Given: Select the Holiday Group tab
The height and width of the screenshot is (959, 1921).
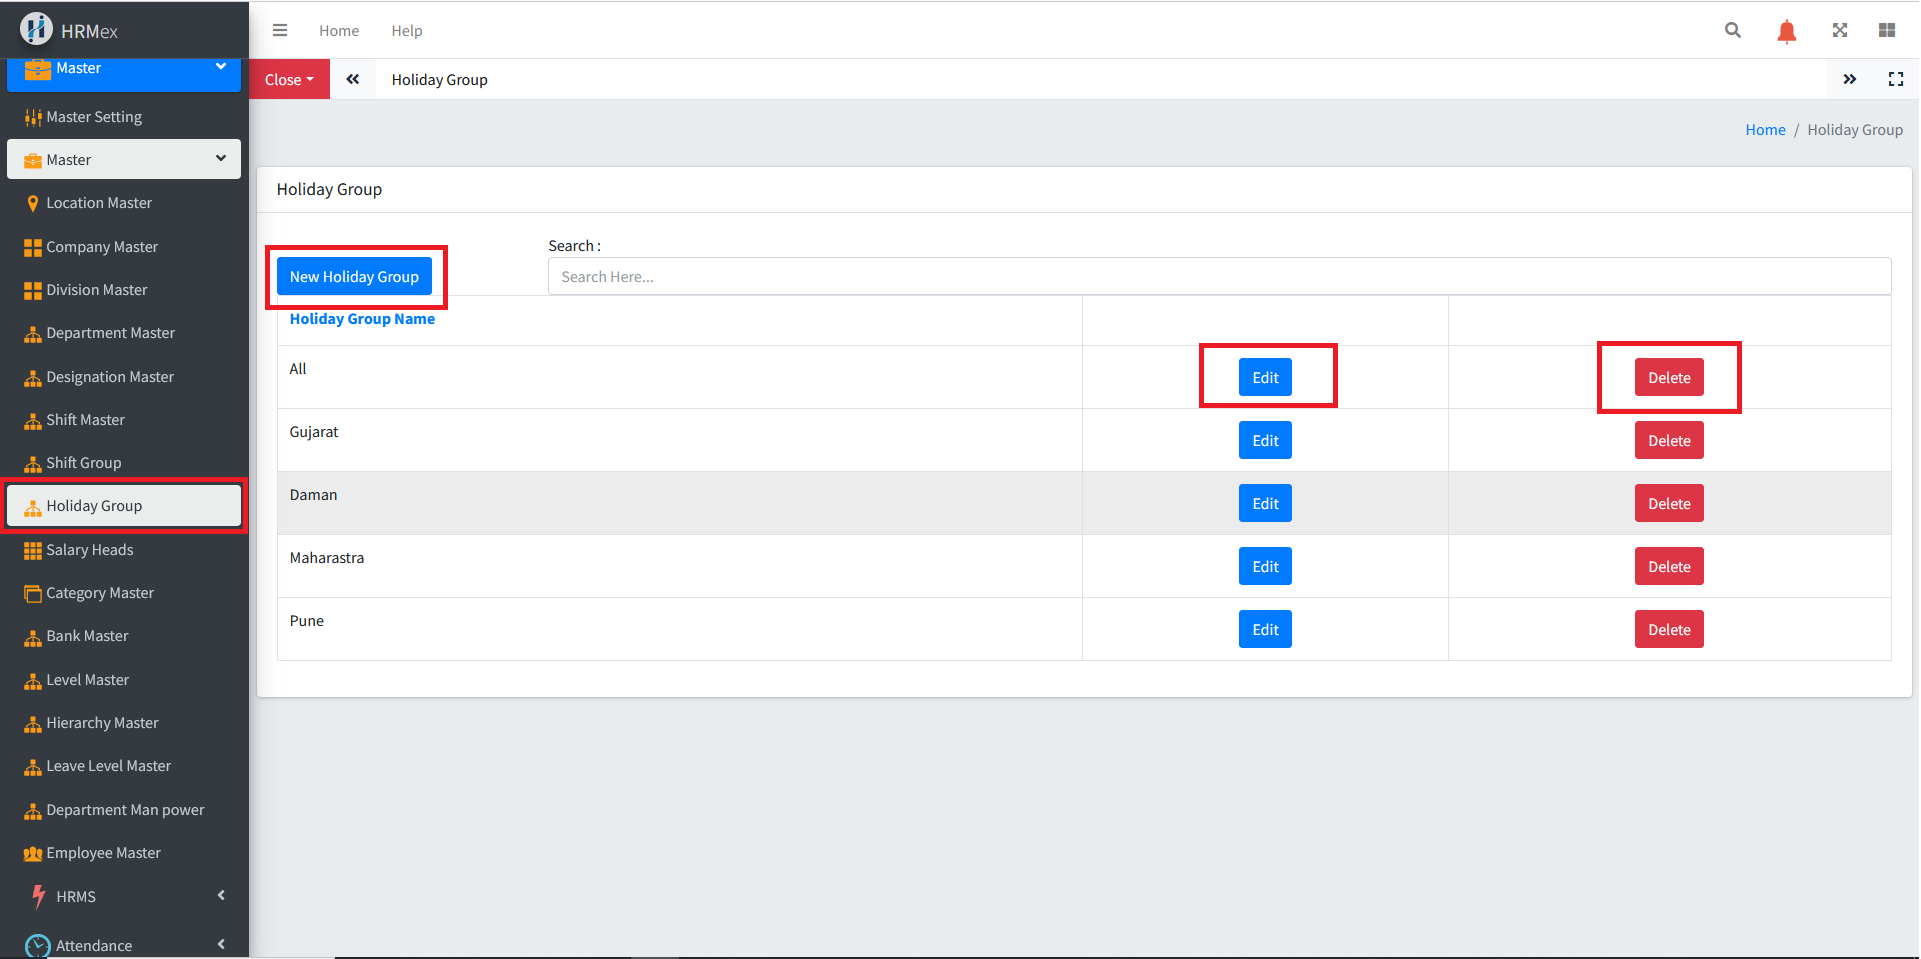Looking at the screenshot, I should (x=439, y=79).
